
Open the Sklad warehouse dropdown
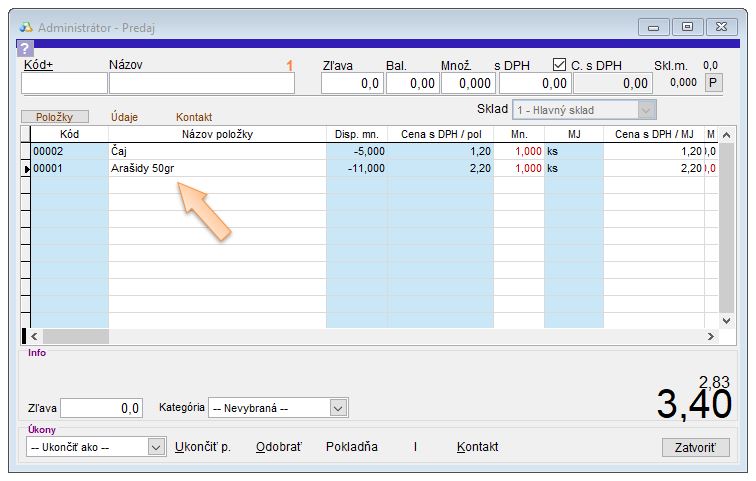click(647, 110)
